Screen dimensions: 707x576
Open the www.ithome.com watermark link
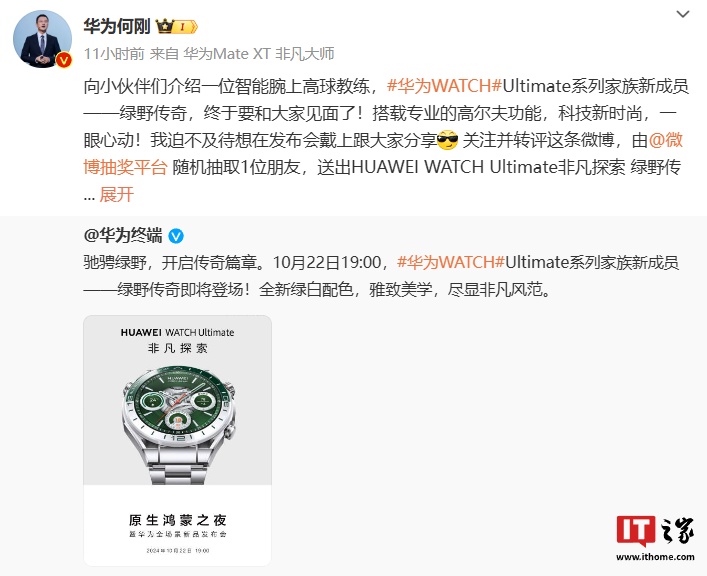[655, 557]
